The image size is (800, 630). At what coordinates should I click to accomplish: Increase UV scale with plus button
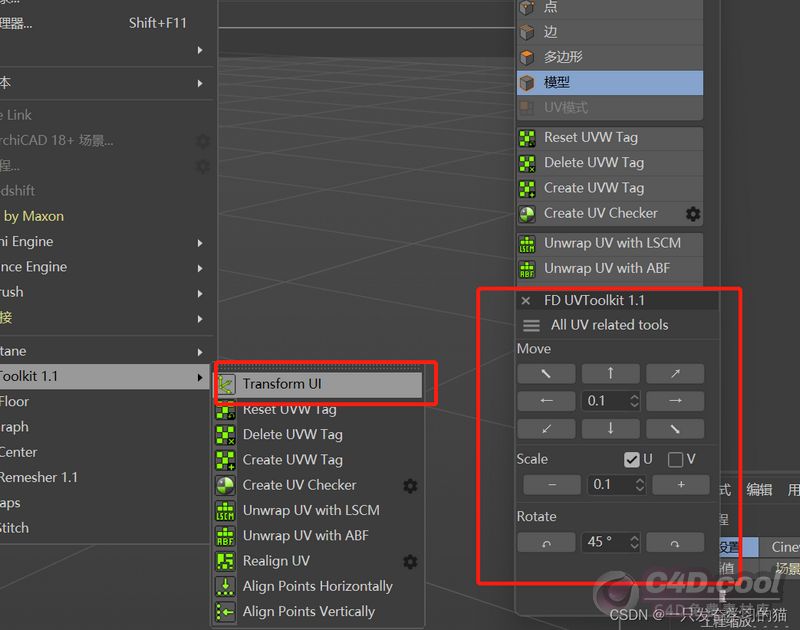point(681,485)
